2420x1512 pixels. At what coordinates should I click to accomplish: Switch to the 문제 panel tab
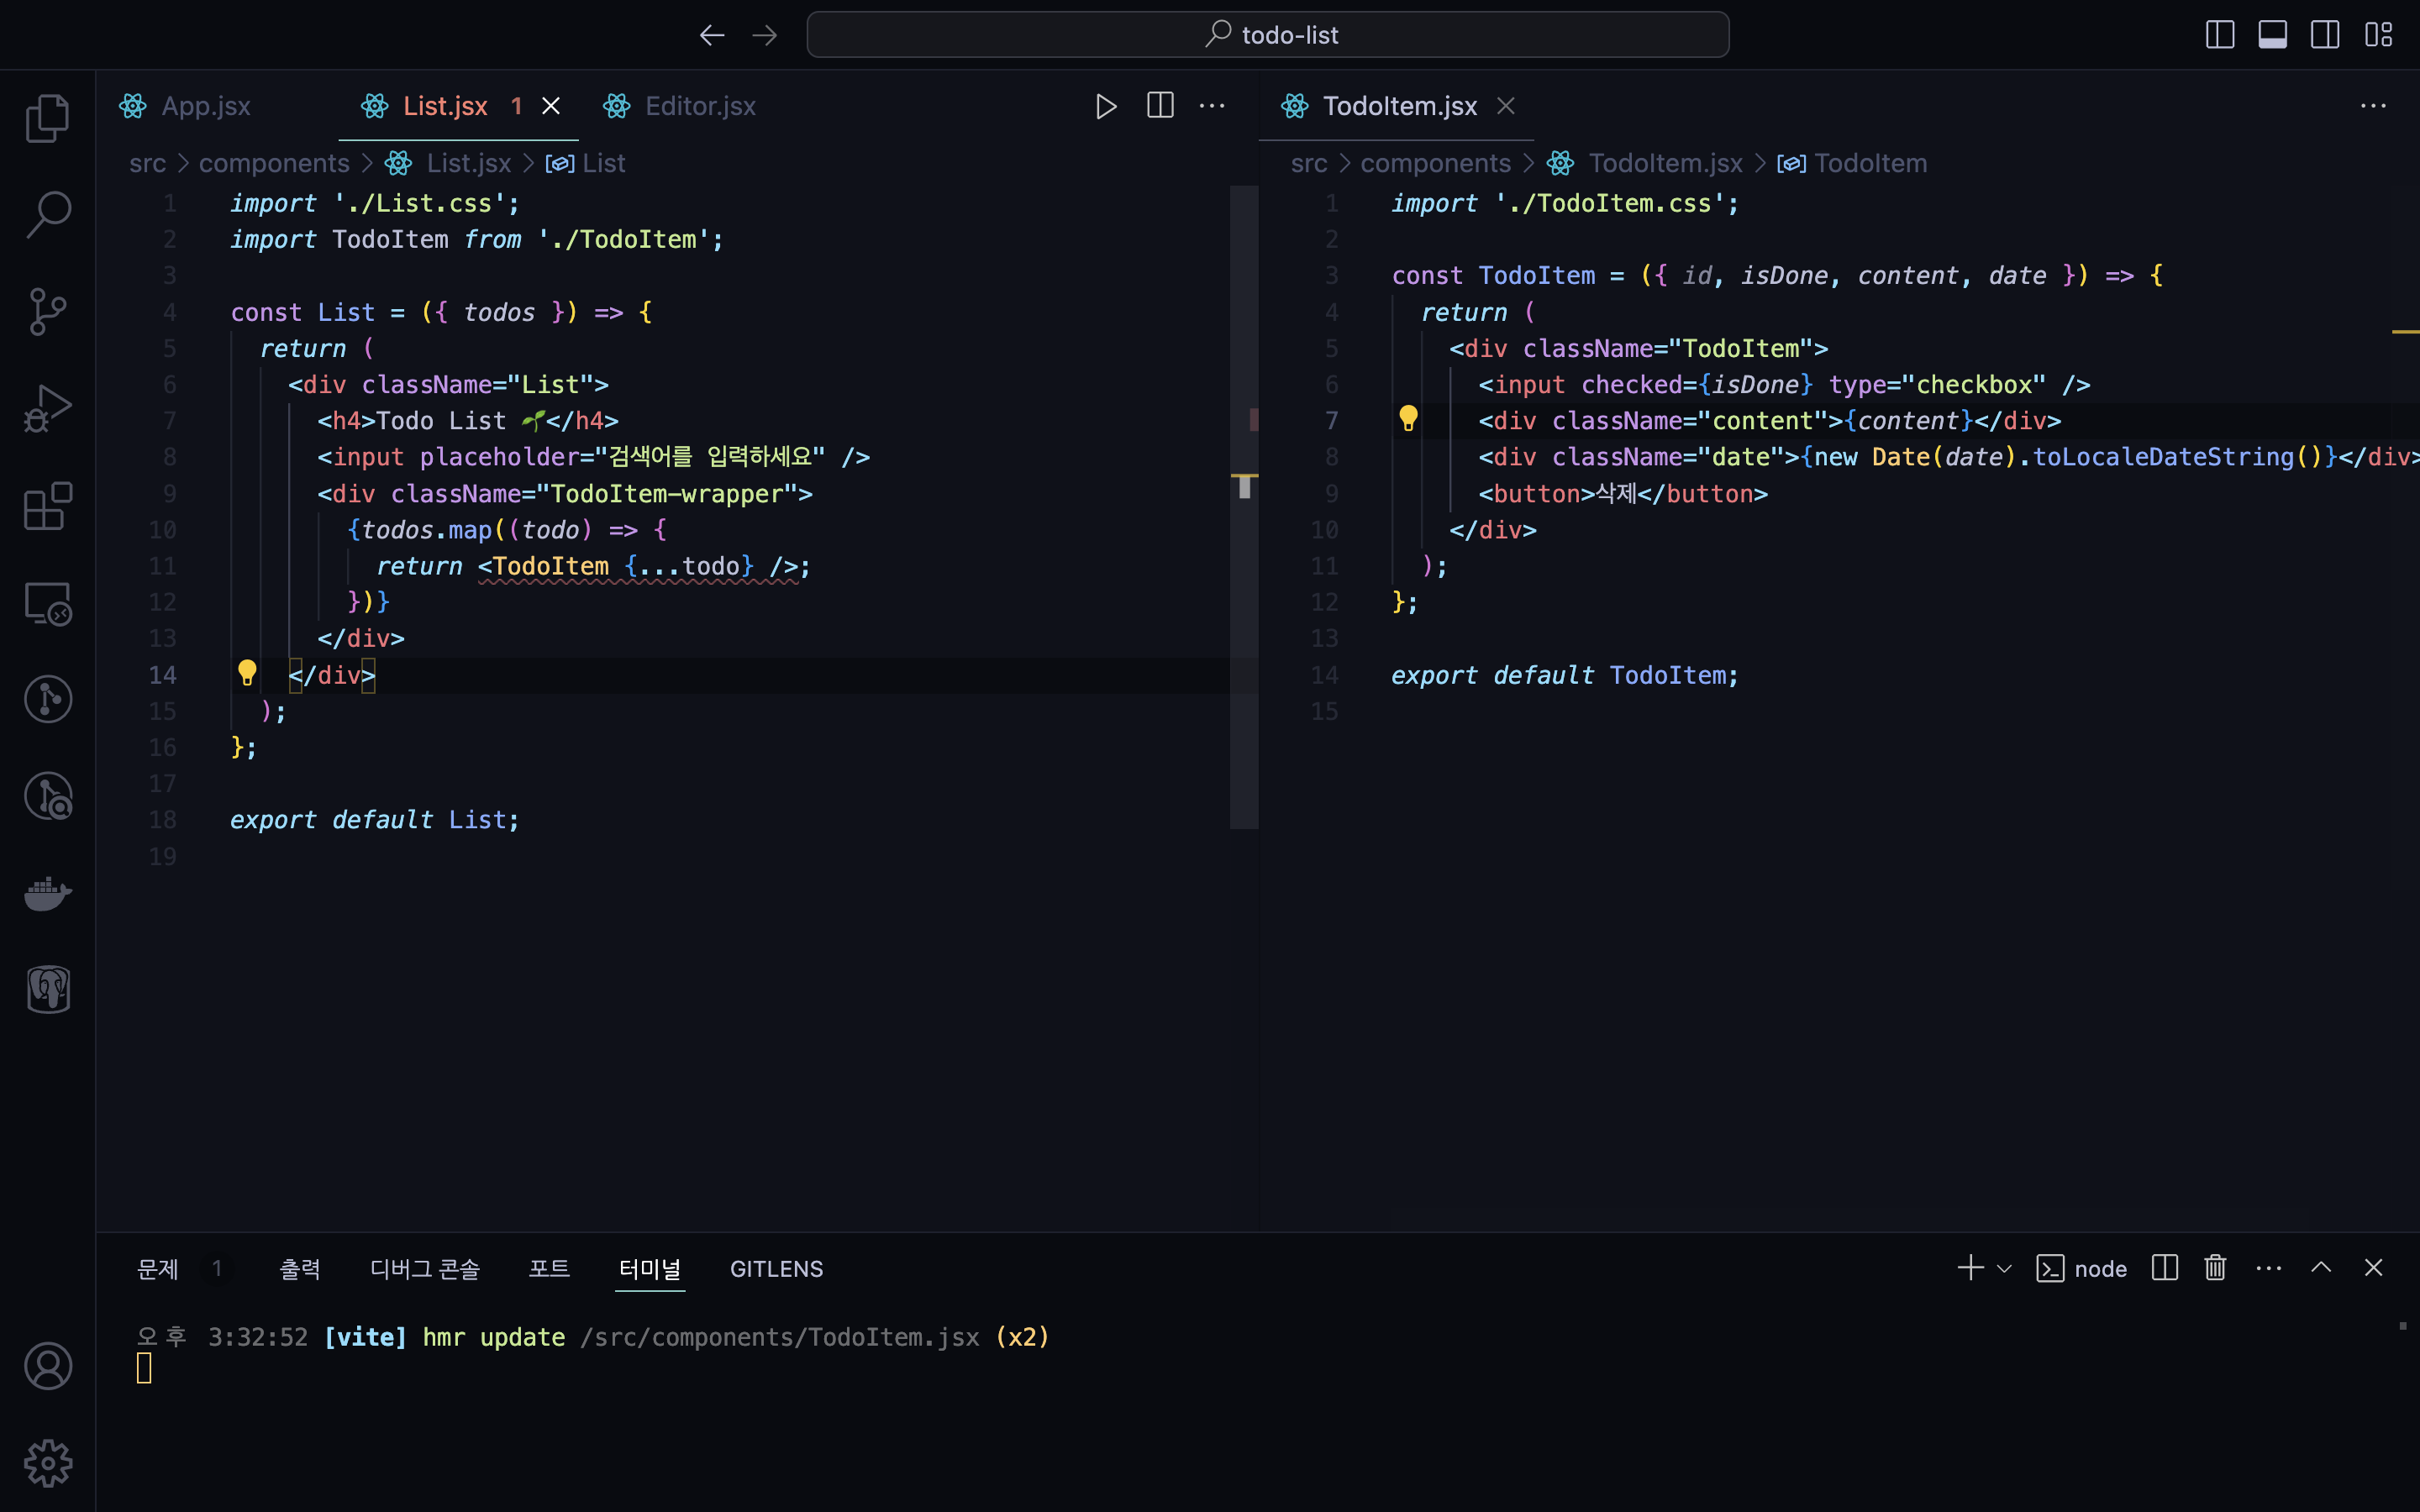tap(157, 1269)
